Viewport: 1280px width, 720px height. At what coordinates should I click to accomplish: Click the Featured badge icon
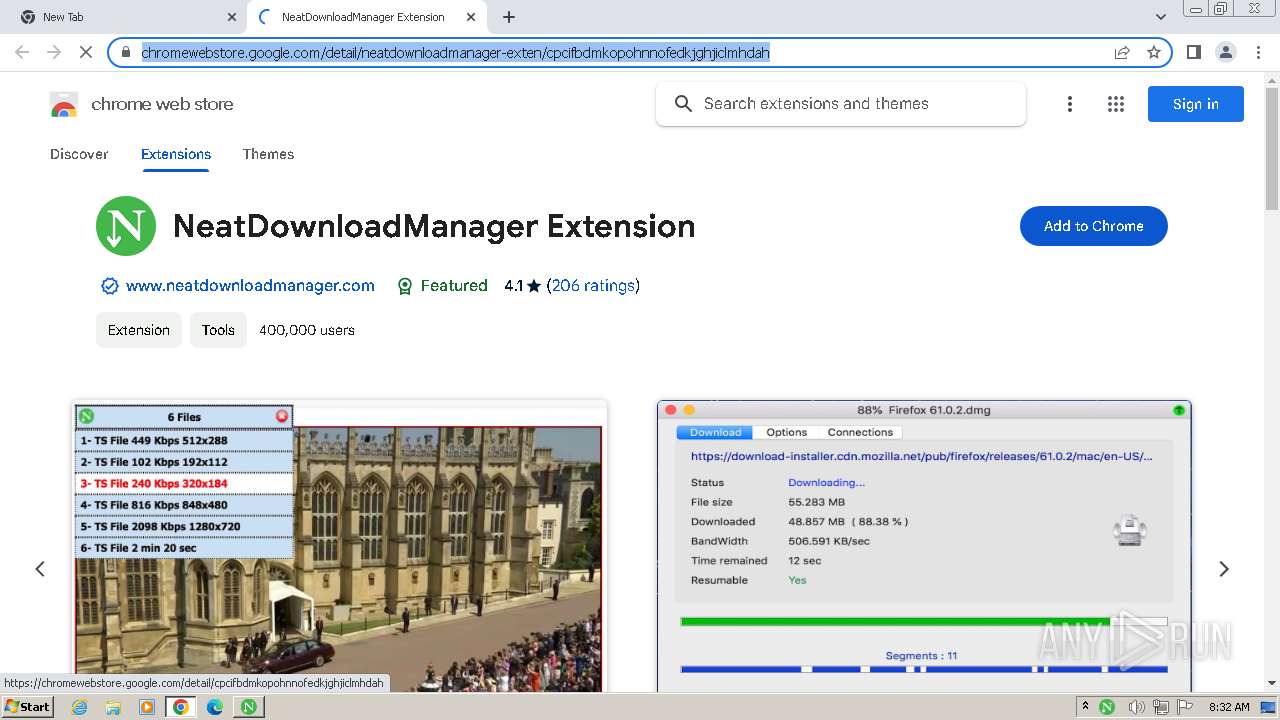(405, 286)
